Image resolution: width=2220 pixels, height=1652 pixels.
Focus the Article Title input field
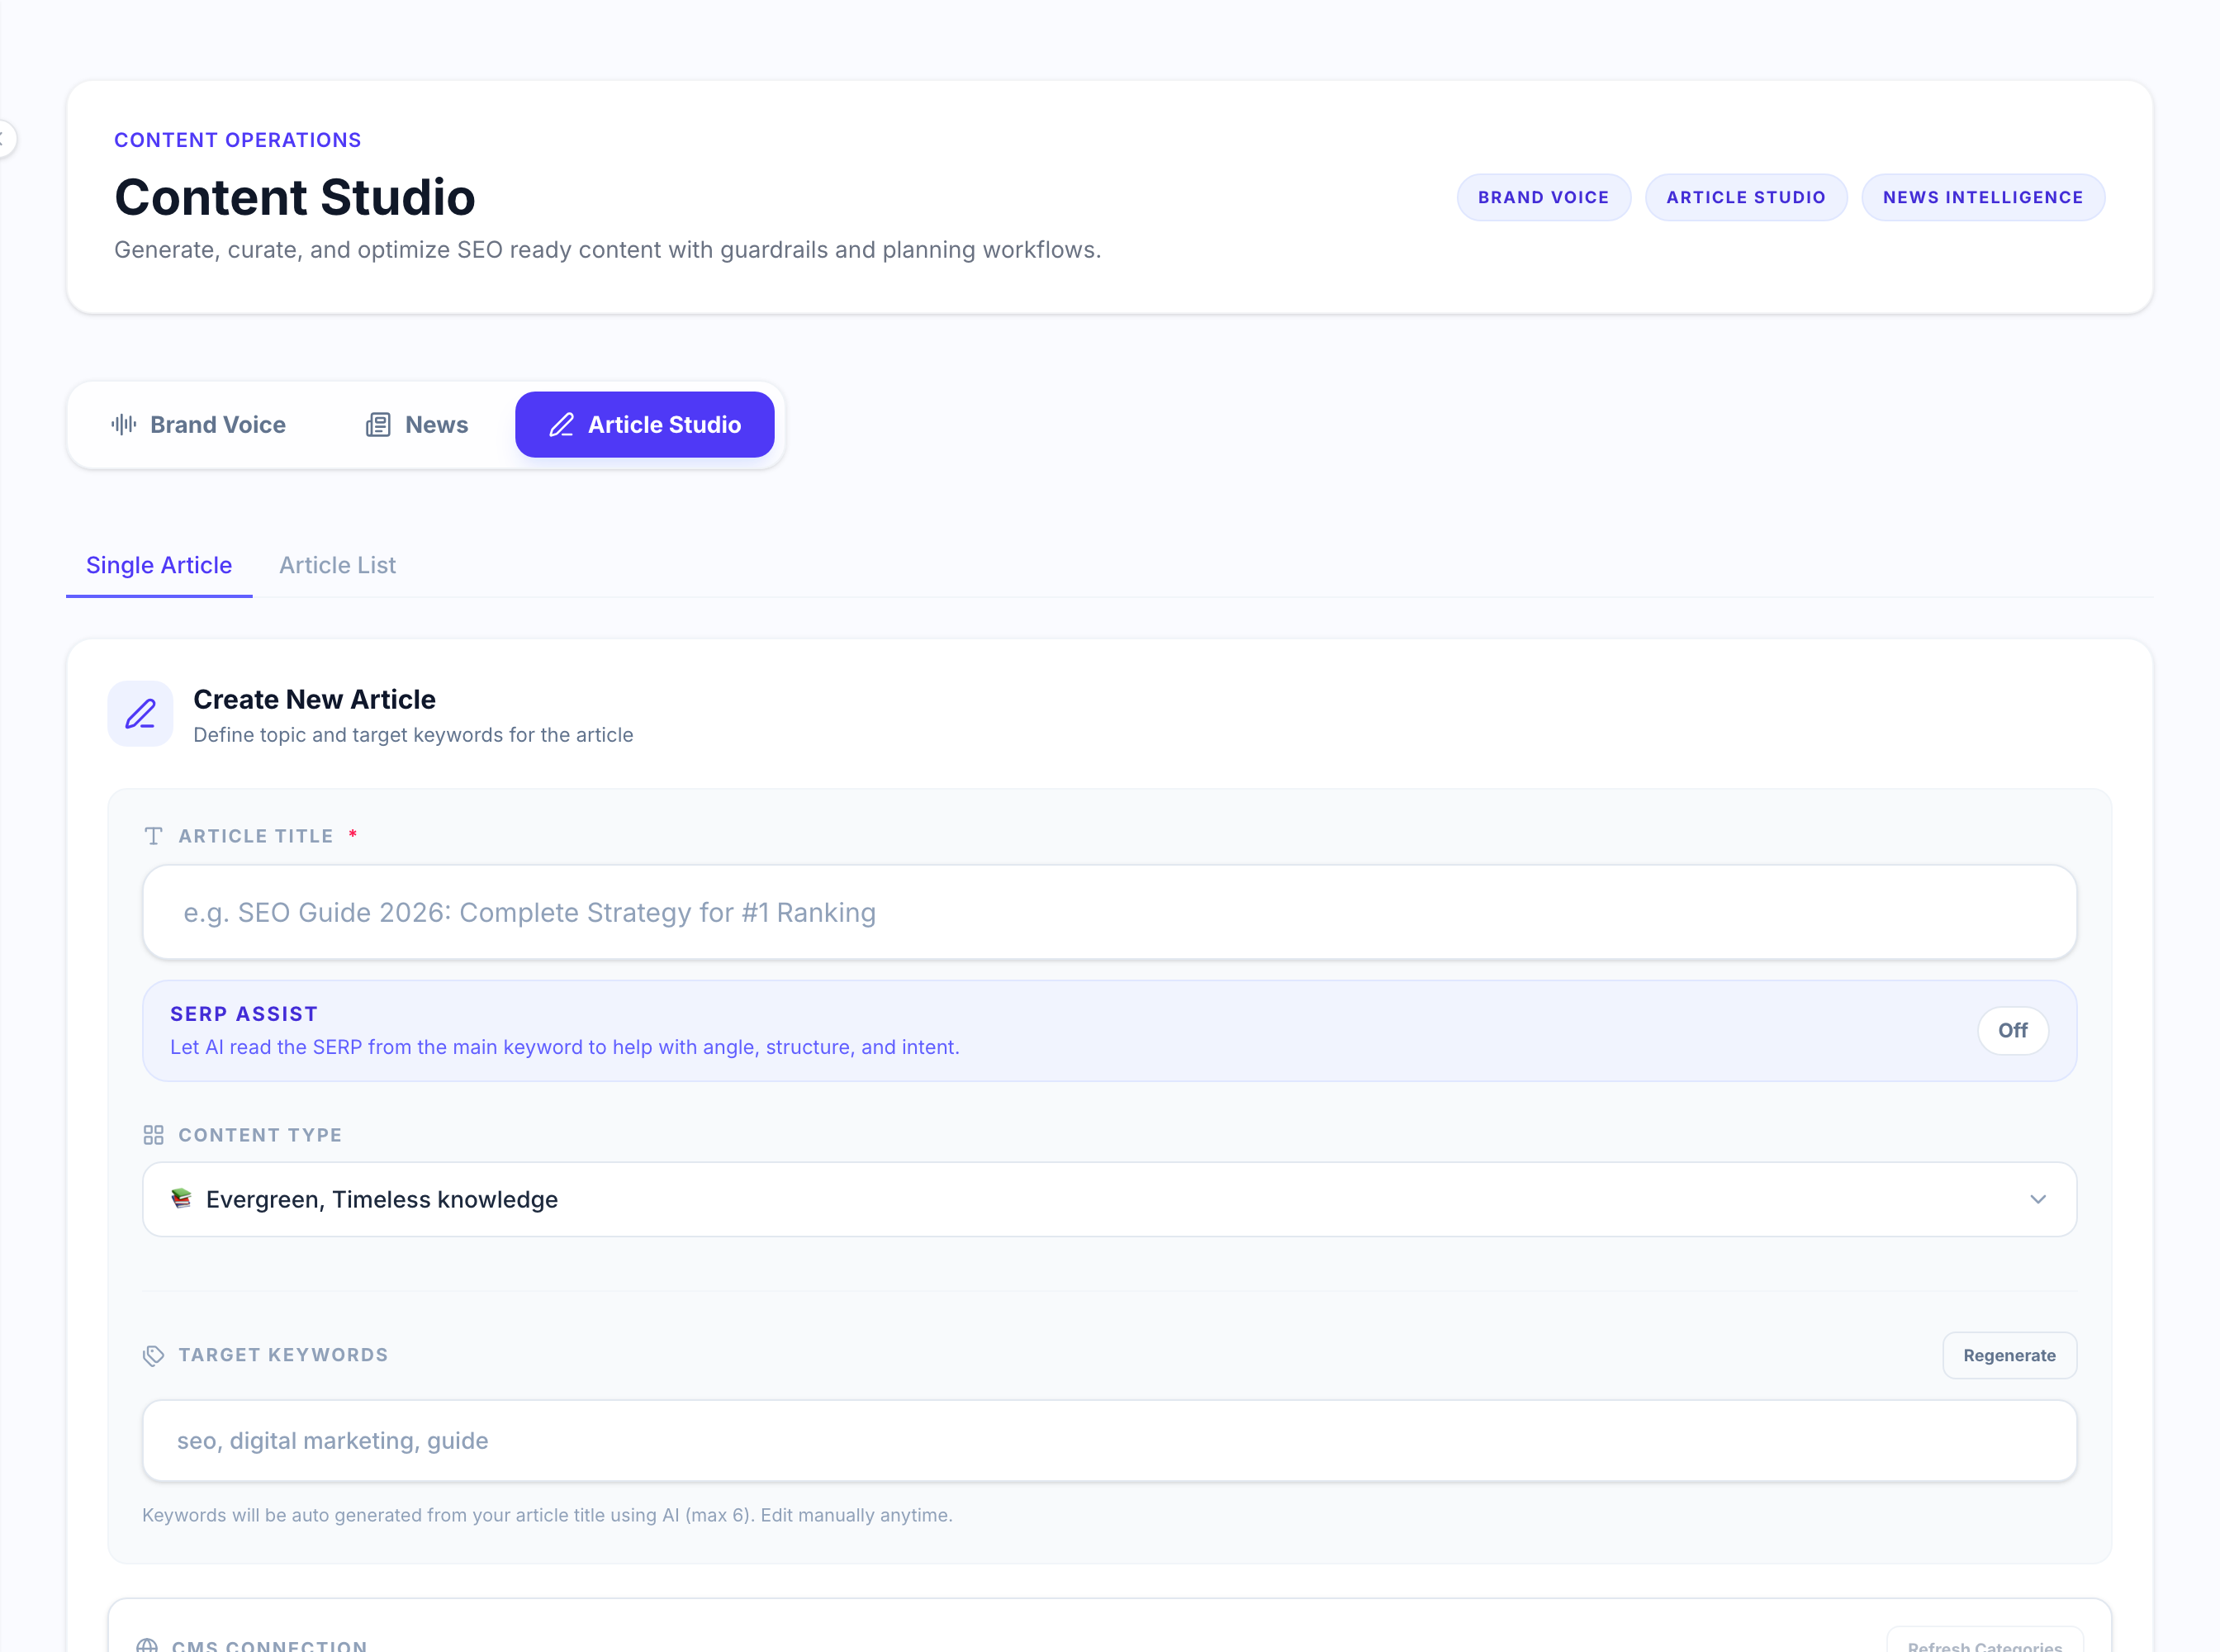(x=1109, y=912)
